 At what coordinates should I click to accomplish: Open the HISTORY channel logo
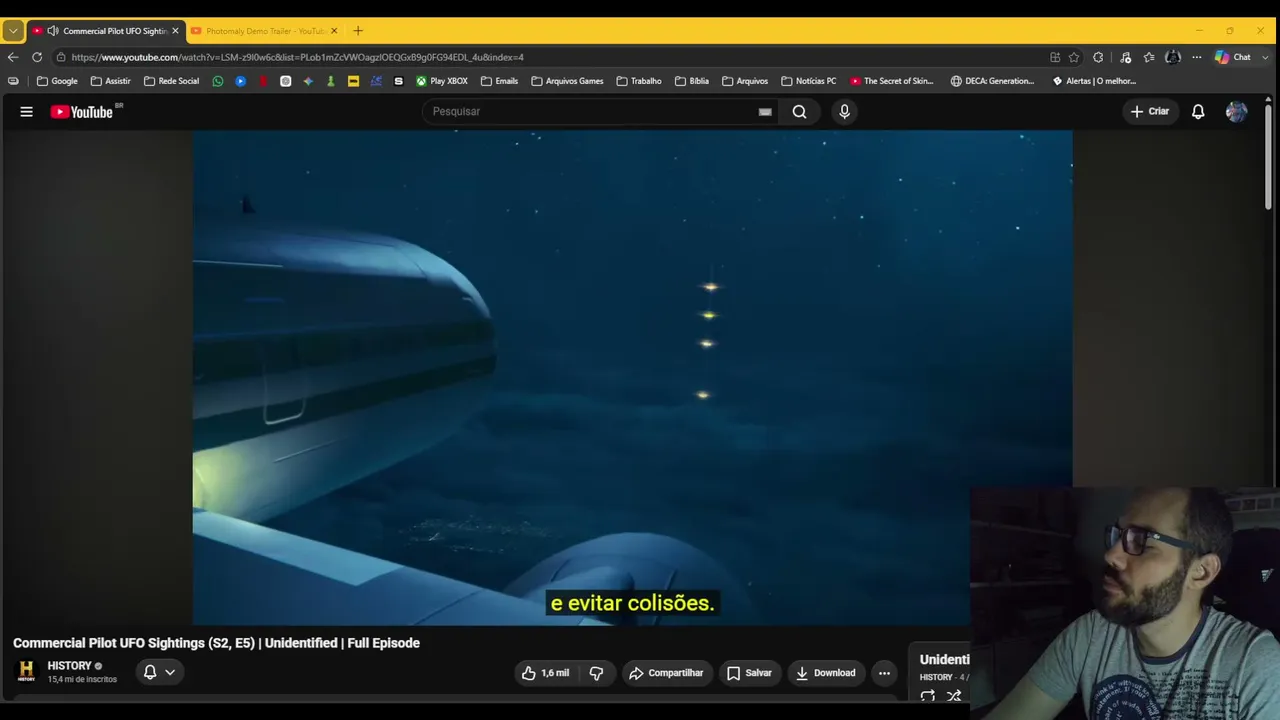pos(27,672)
